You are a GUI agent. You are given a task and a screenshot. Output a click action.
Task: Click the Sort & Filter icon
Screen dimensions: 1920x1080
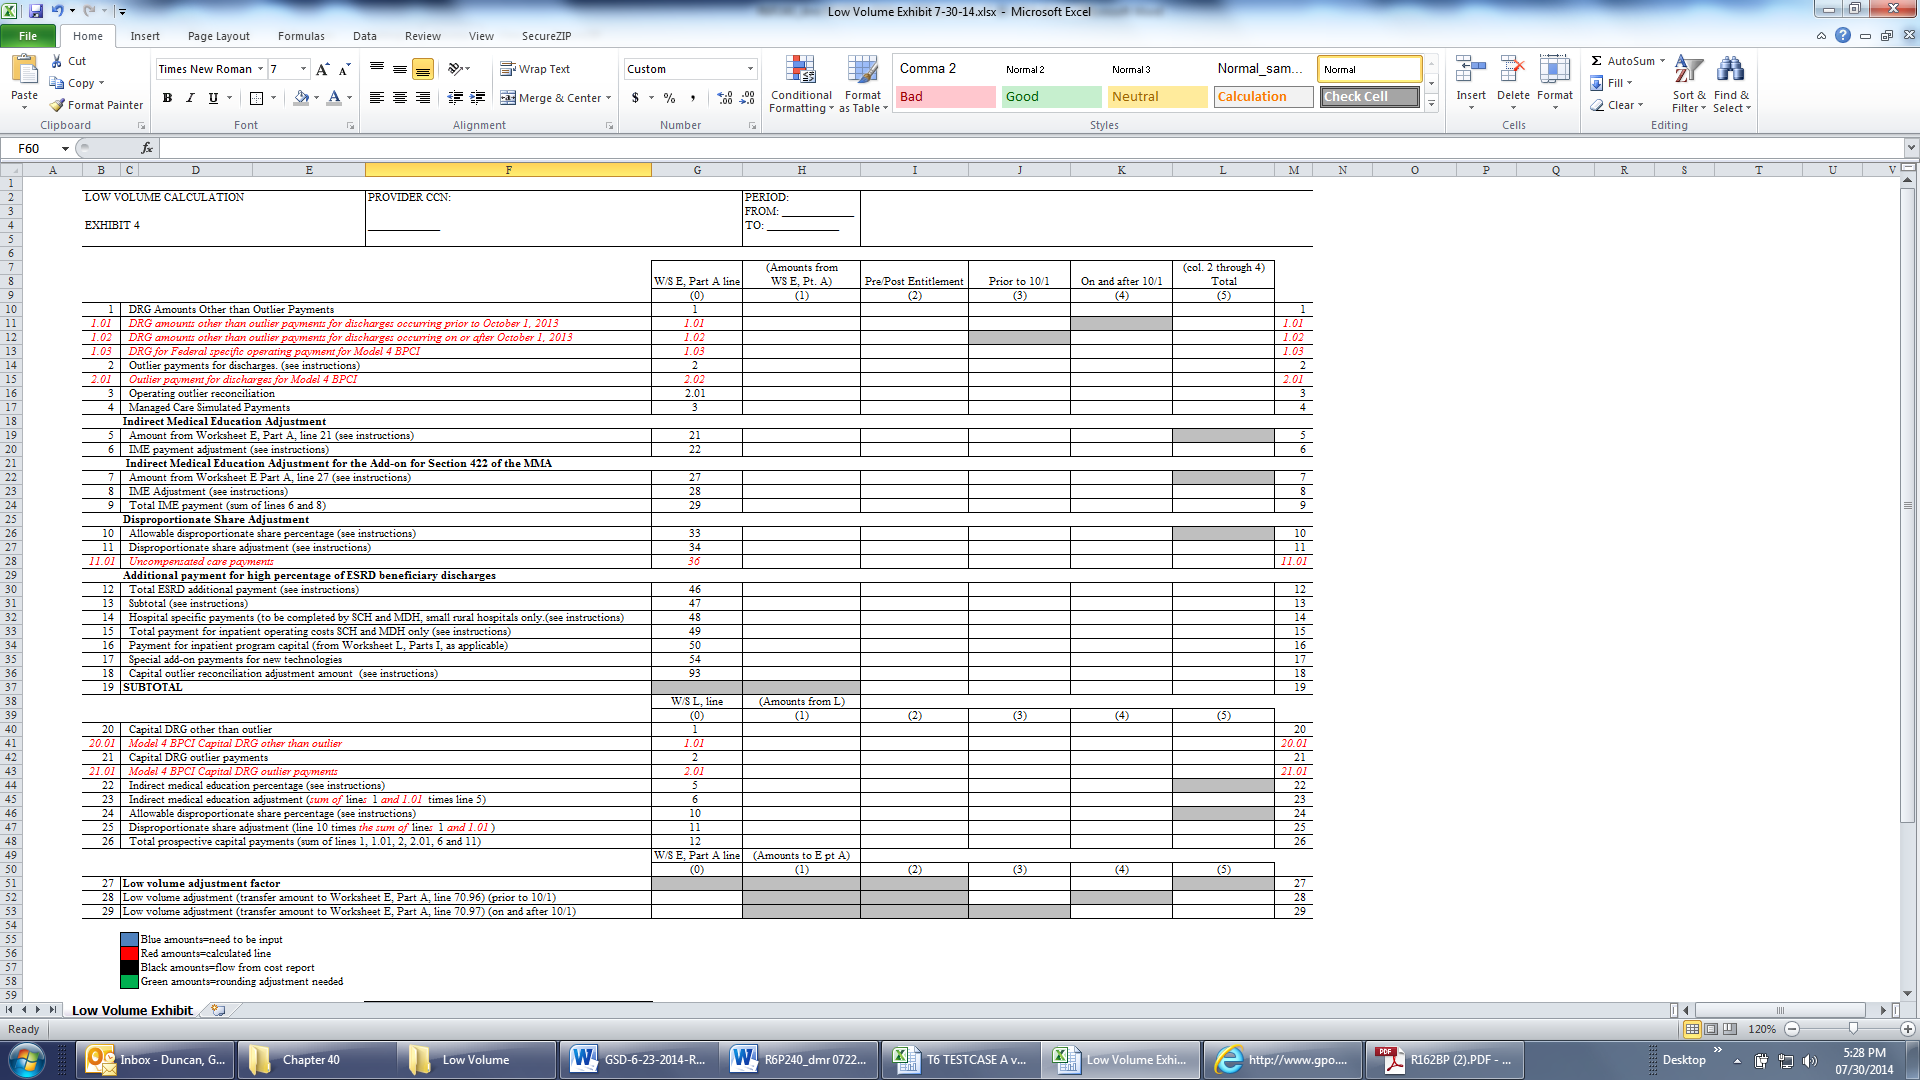[x=1688, y=70]
